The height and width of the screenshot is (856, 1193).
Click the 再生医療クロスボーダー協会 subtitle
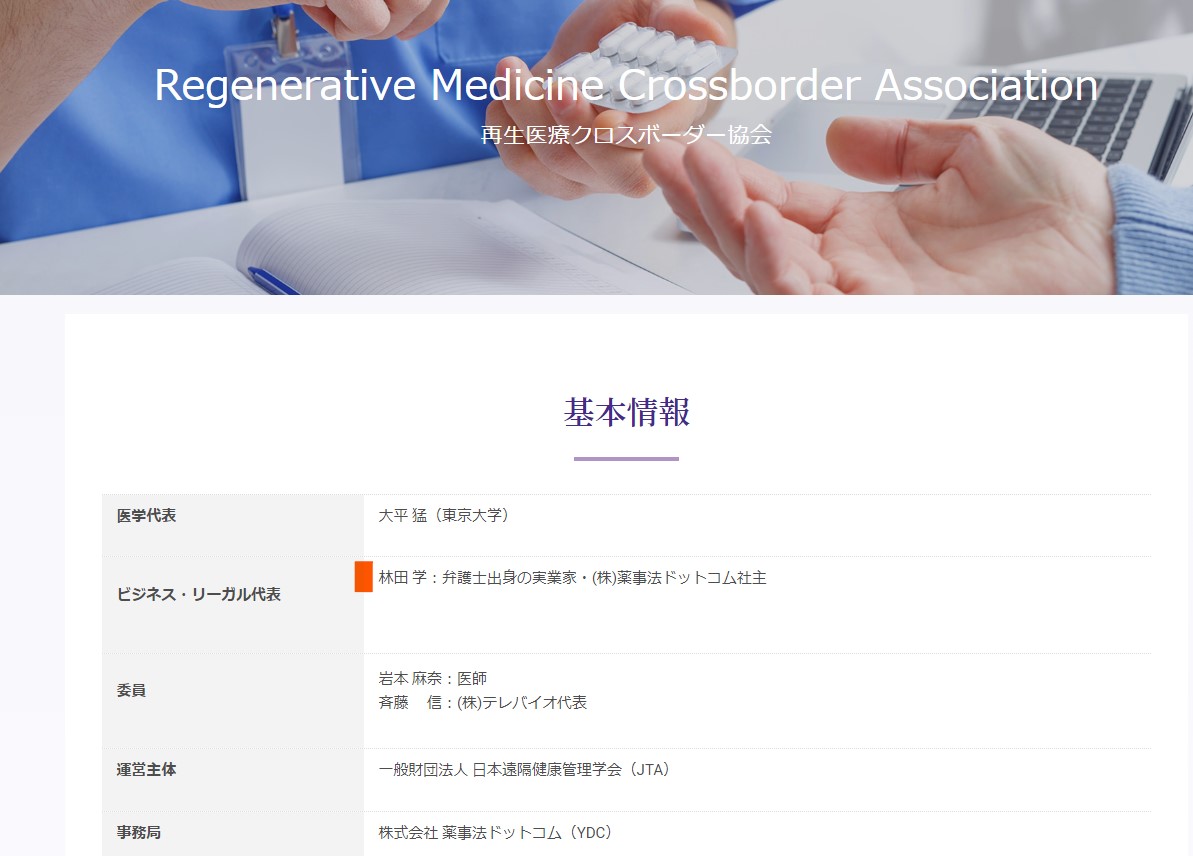tap(626, 135)
